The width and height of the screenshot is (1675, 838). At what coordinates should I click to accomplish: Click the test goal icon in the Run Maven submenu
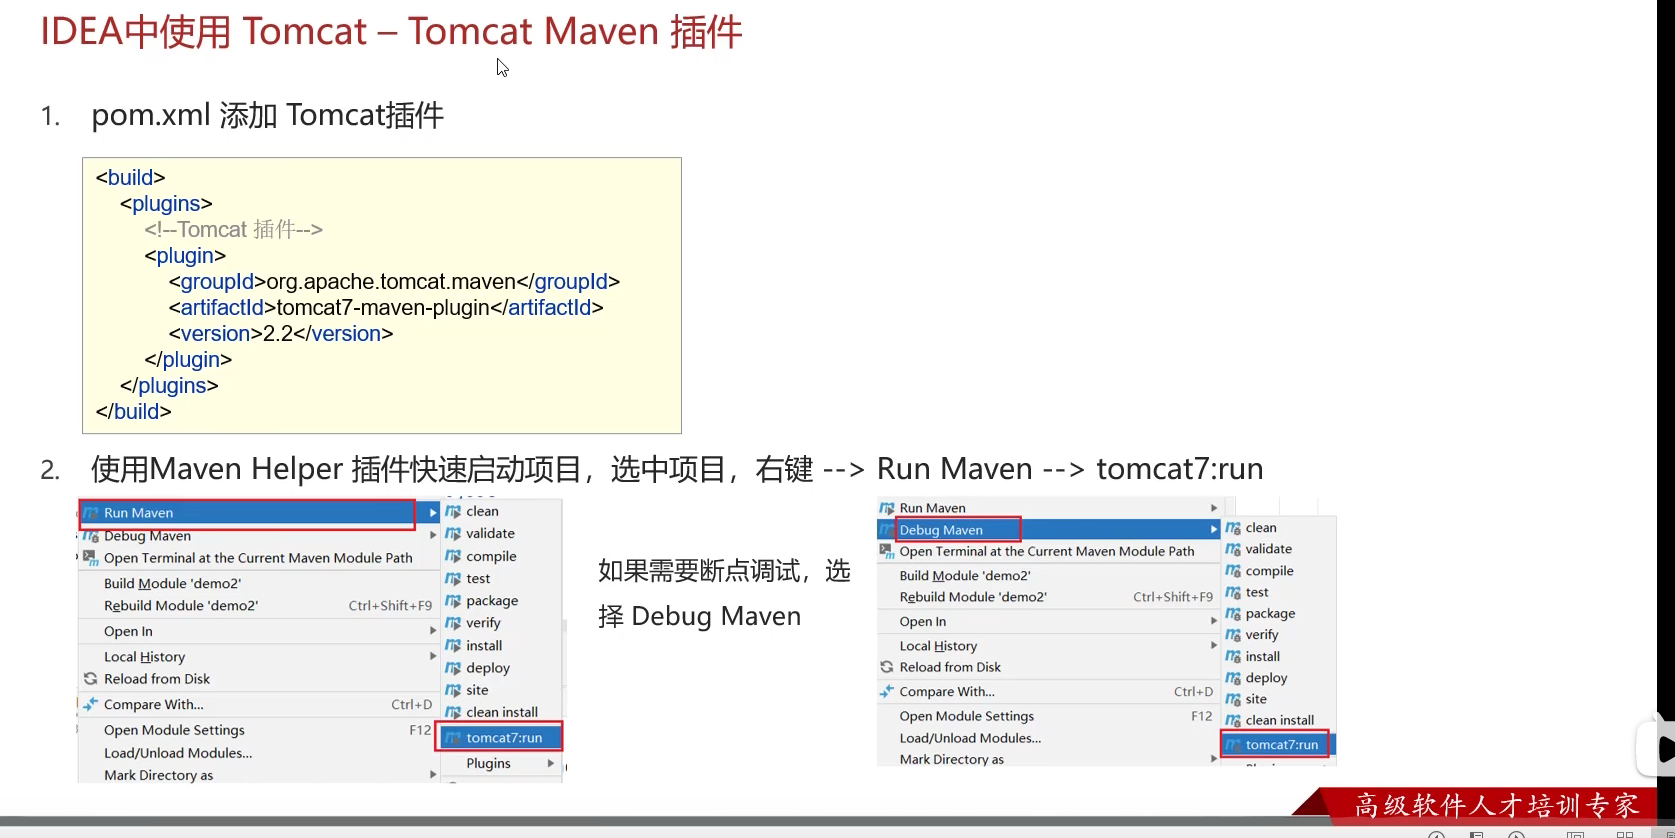453,579
